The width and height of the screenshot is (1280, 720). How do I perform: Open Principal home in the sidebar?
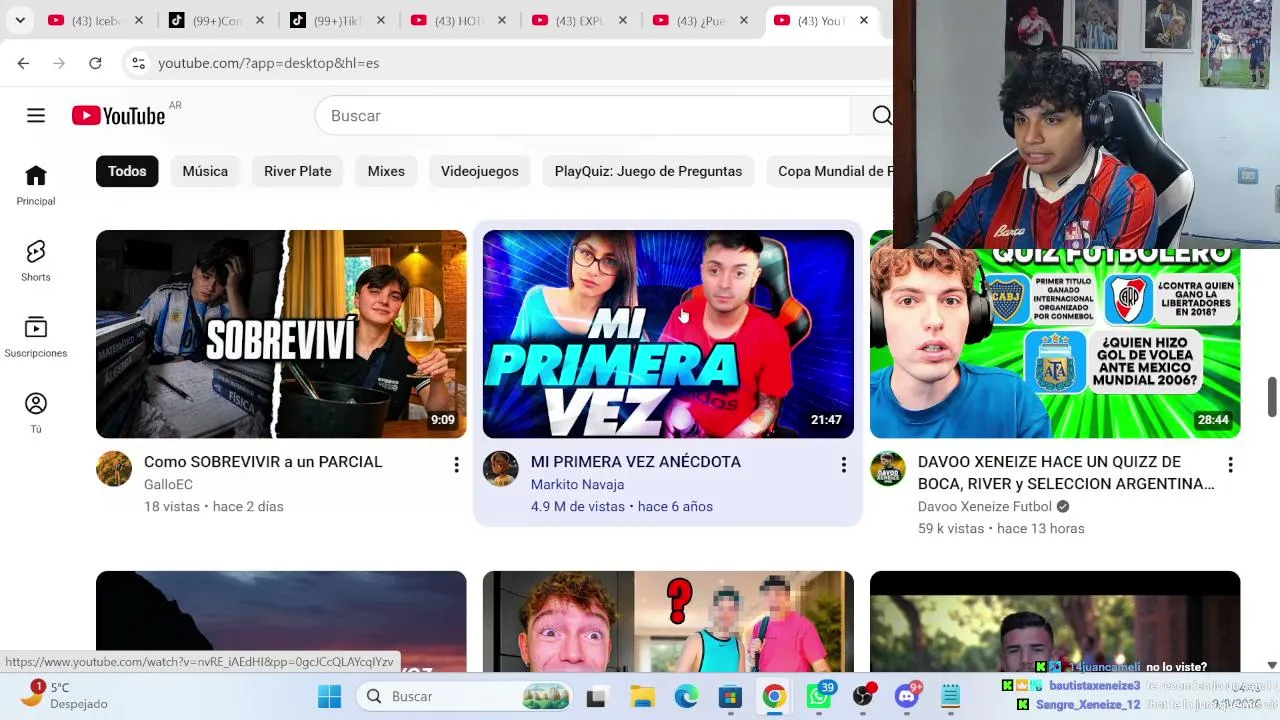pos(36,186)
